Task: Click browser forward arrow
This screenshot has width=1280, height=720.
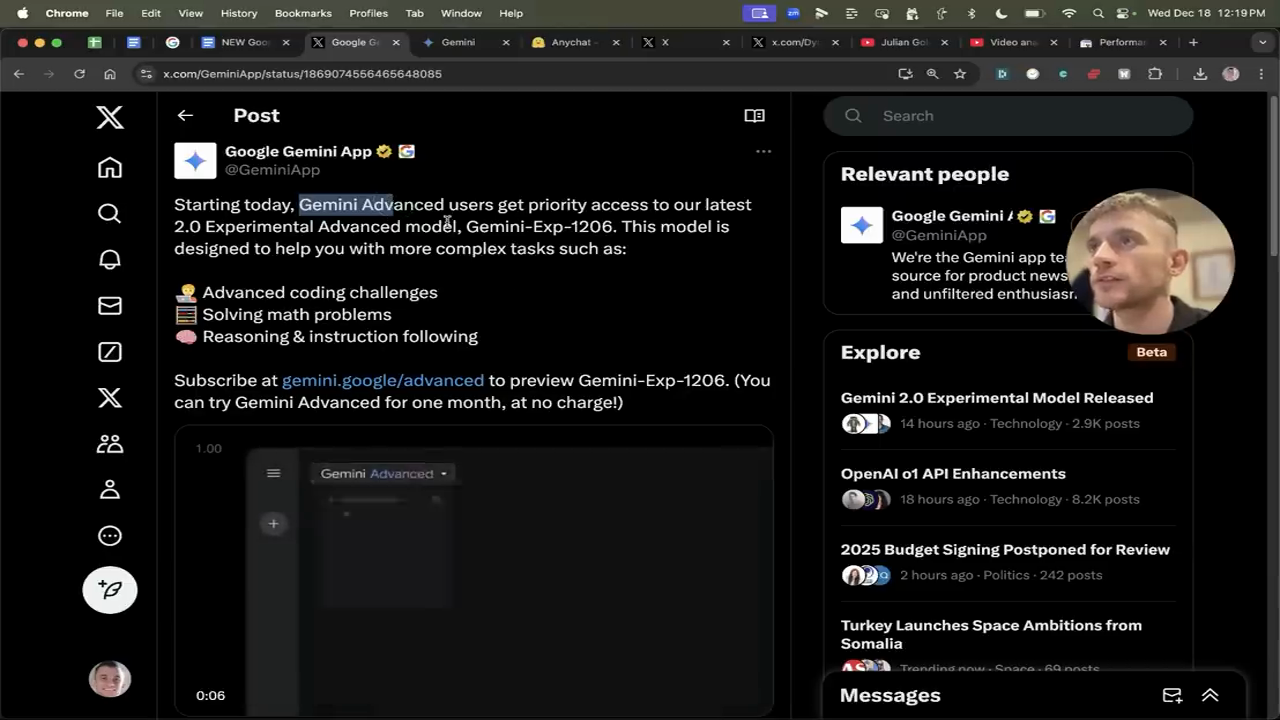Action: pos(48,73)
